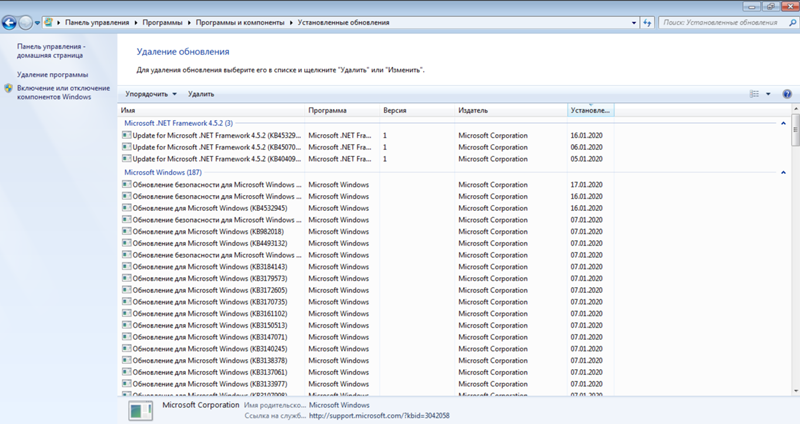This screenshot has height=424, width=800.
Task: Select the .NET update KB45329 row name
Action: tap(216, 135)
